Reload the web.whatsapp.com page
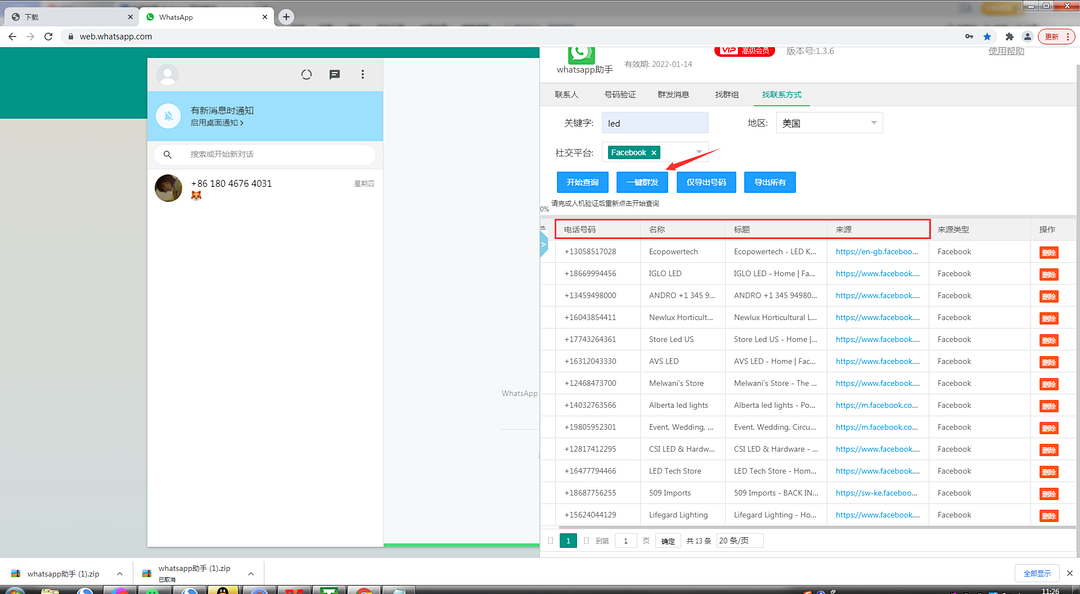1080x594 pixels. click(48, 37)
